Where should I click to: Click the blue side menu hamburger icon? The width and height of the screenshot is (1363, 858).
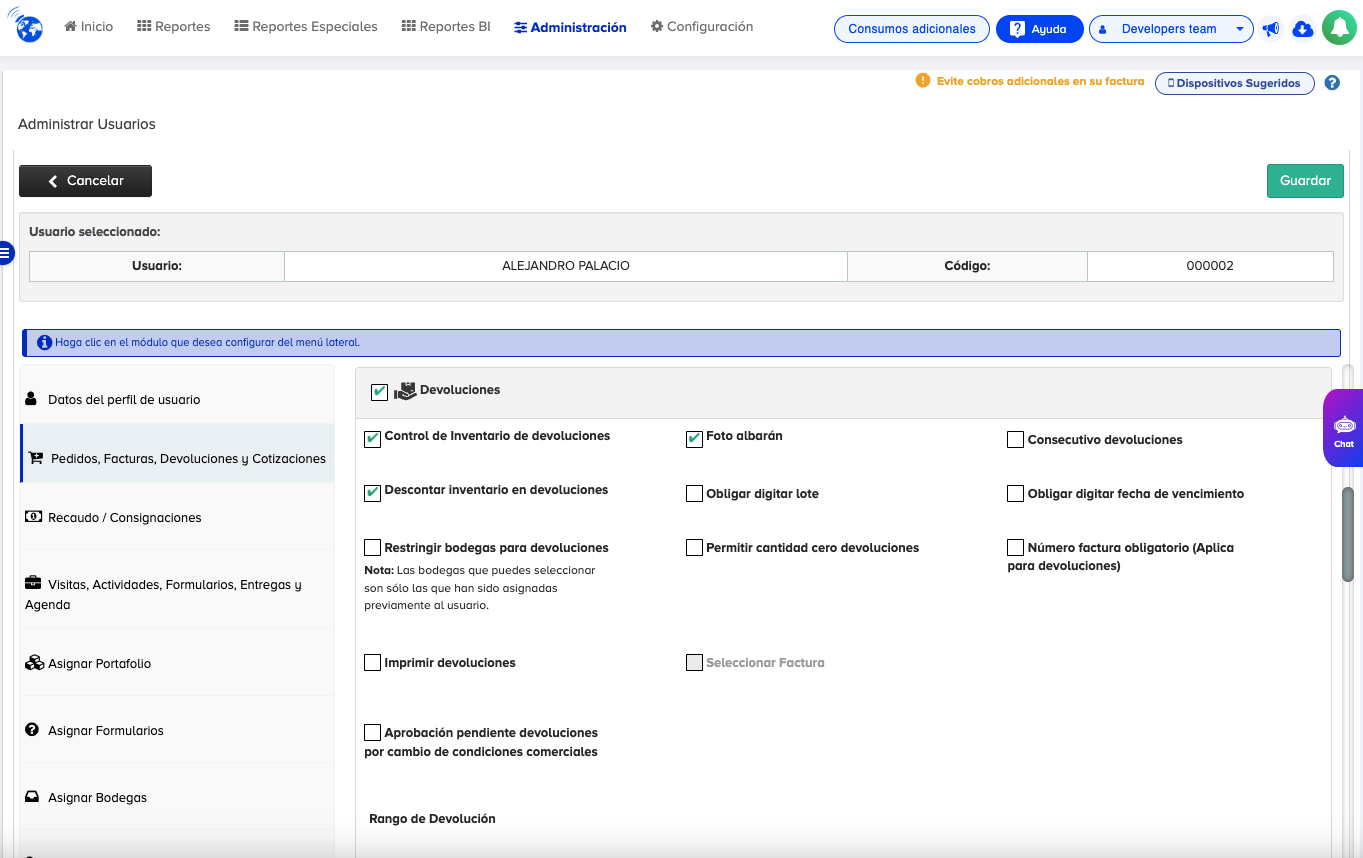tap(6, 253)
